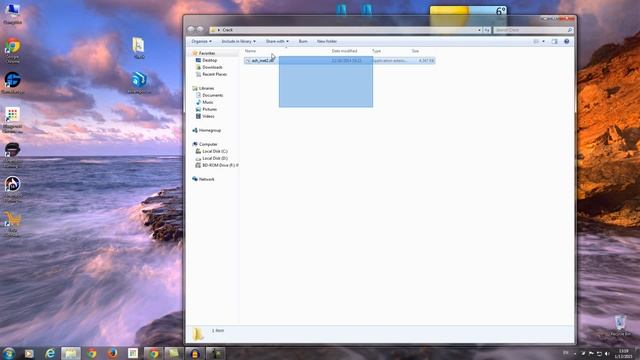
Task: Select the adi_inet2 file row
Action: click(x=340, y=60)
